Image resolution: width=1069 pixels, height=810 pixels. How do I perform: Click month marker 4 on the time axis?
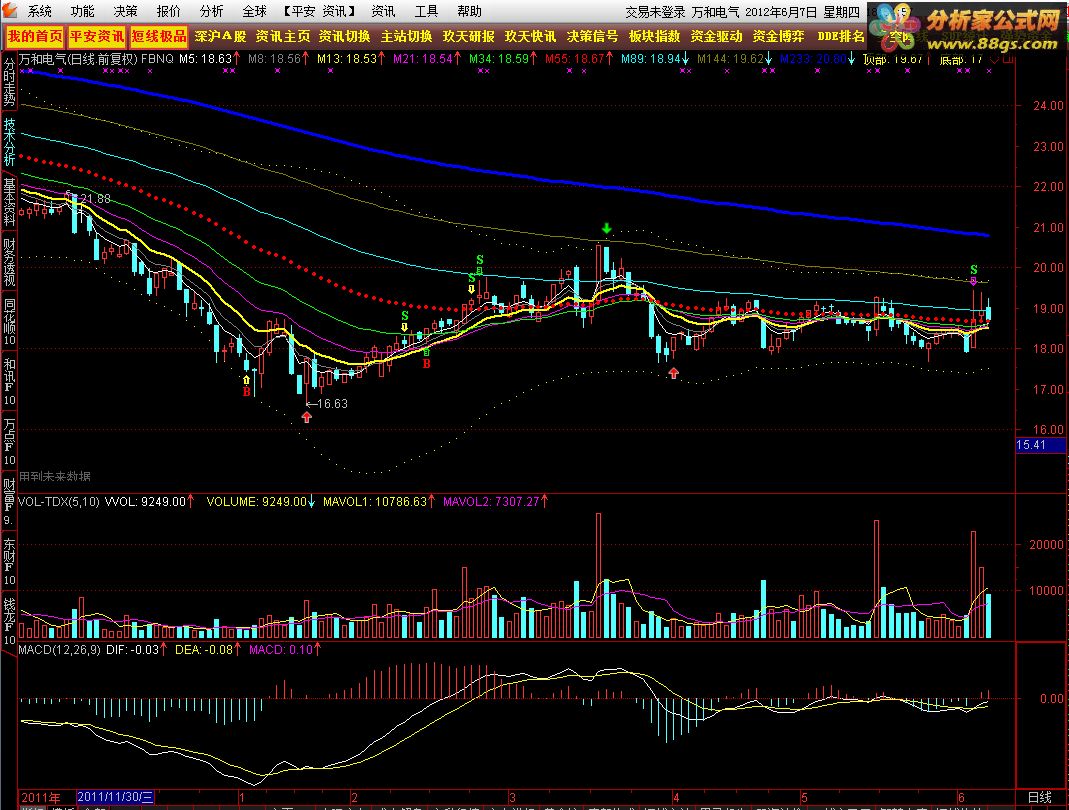point(676,797)
